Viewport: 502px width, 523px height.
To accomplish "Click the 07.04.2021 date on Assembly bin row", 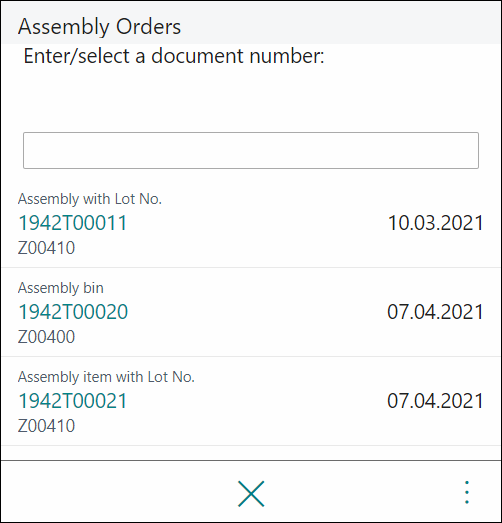I will click(435, 312).
